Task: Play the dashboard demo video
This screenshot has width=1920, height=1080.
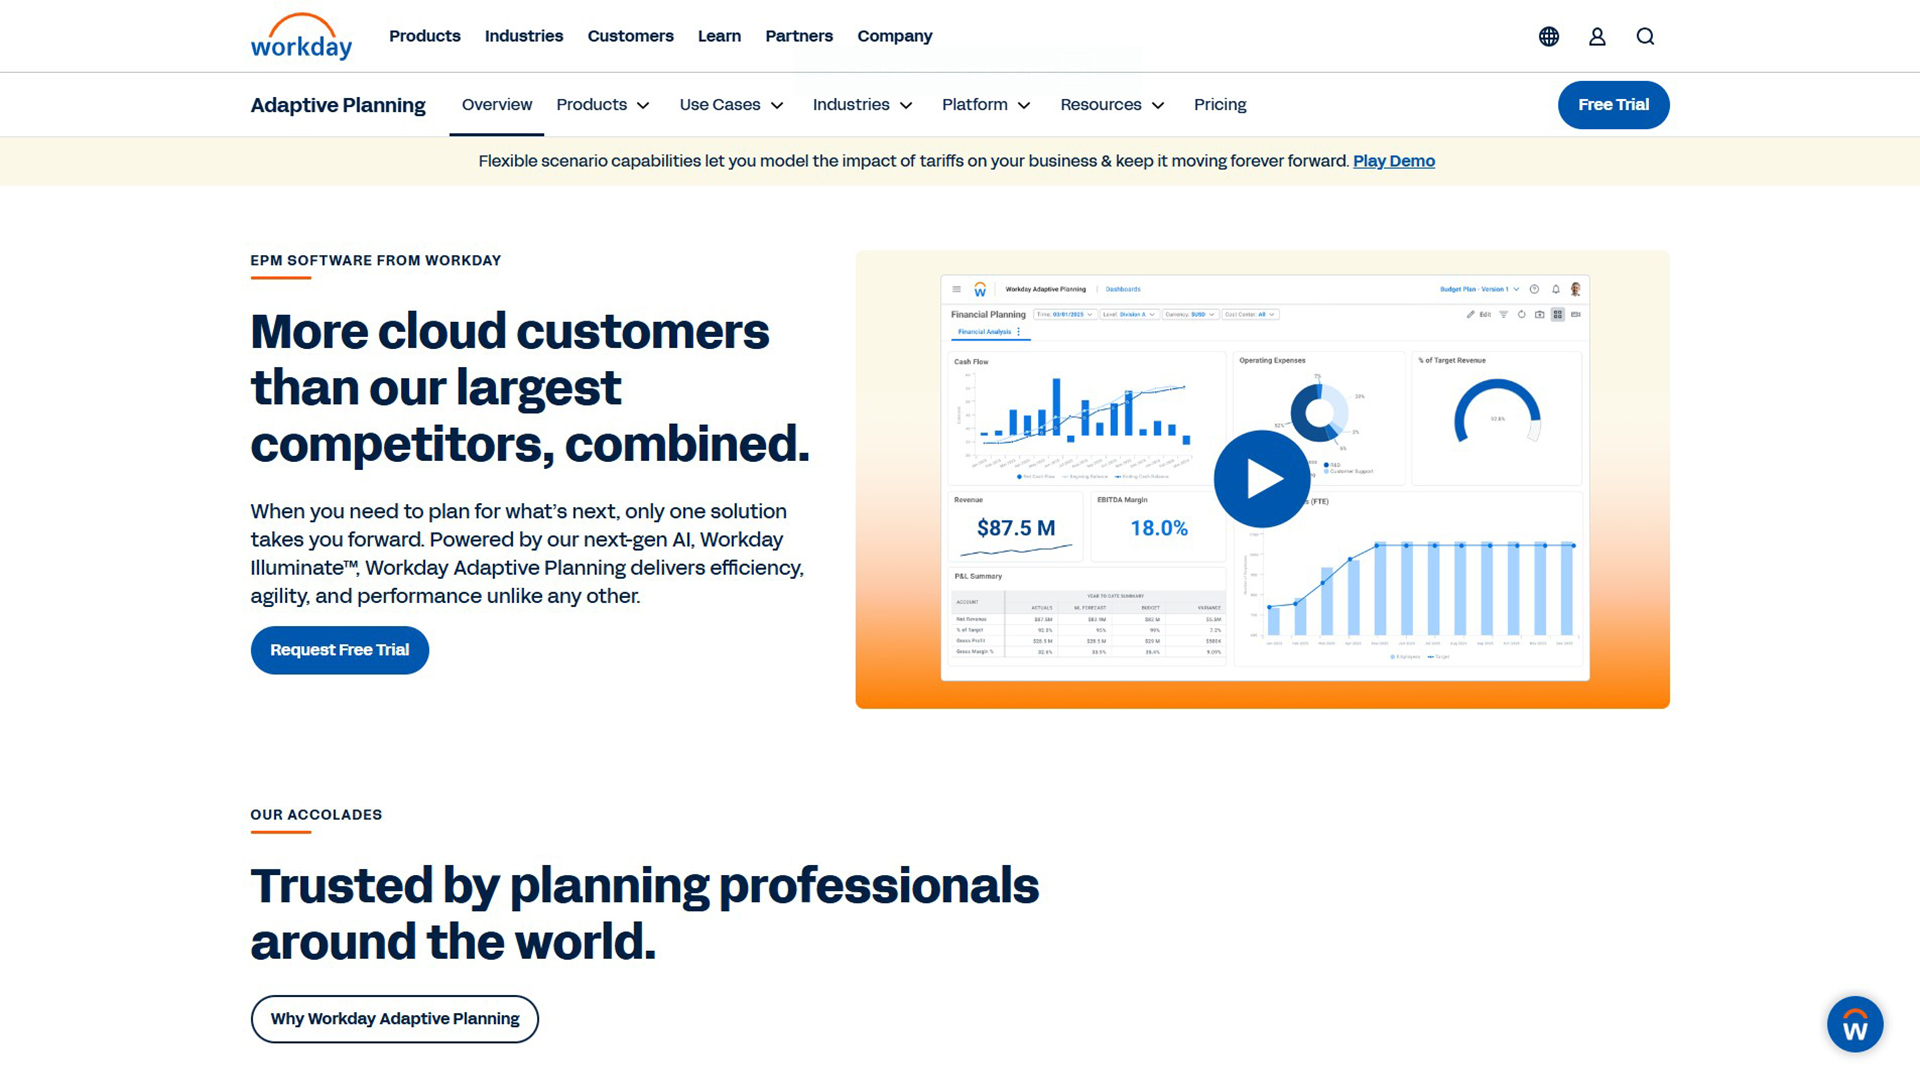Action: (1262, 479)
